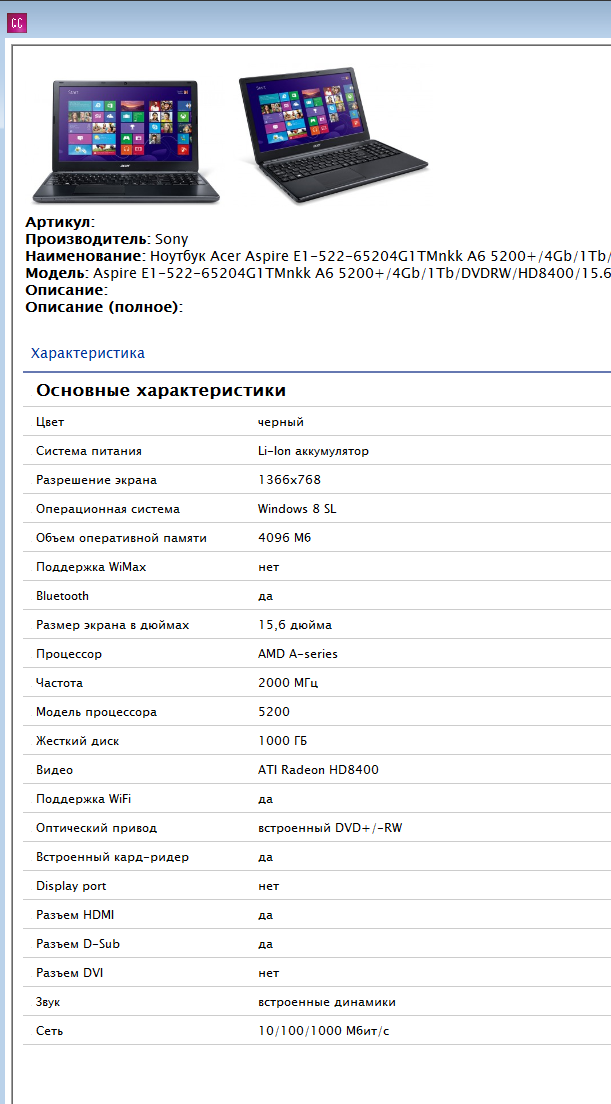The height and width of the screenshot is (1104, 611).
Task: Click the Windows 8 SL value
Action: click(x=297, y=509)
